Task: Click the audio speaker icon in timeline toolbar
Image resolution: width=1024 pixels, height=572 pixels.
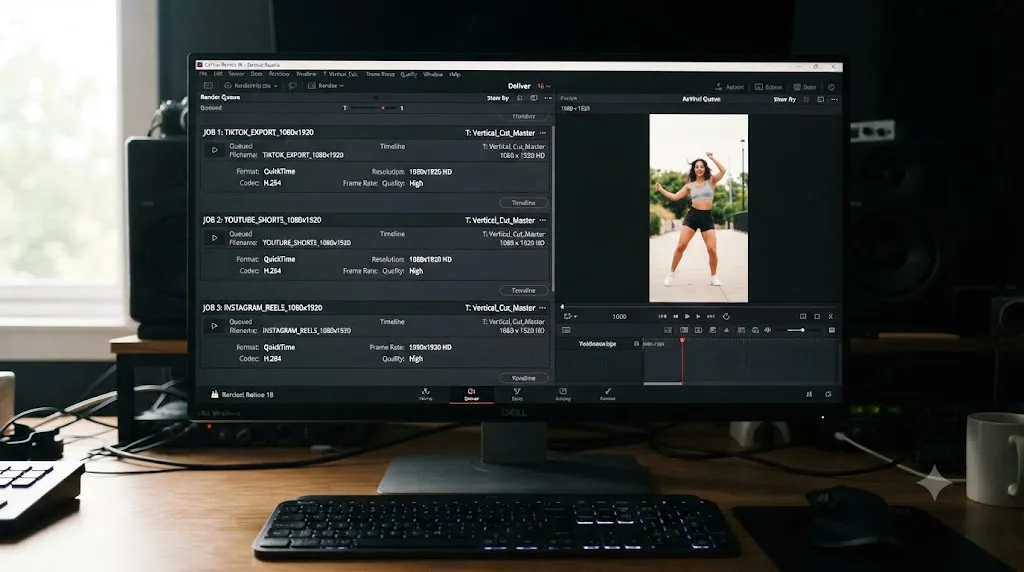Action: (x=768, y=330)
